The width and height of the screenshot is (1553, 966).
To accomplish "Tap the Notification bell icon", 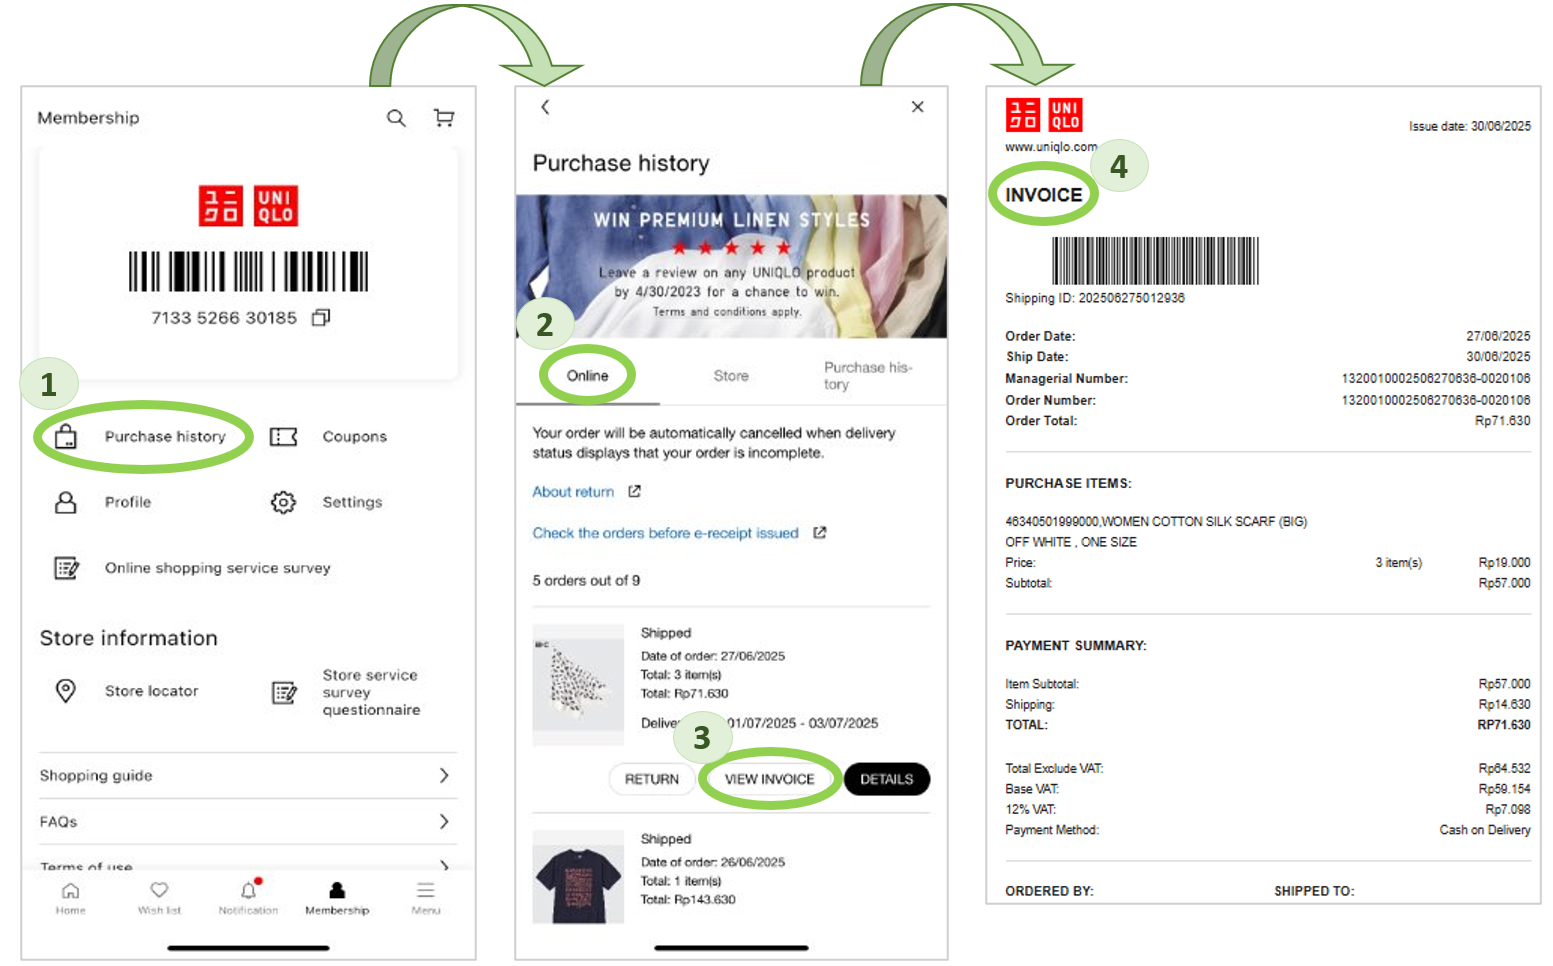I will (248, 891).
